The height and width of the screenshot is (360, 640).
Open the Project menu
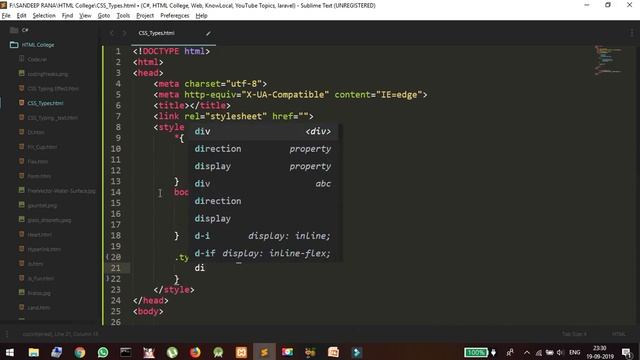(x=145, y=16)
